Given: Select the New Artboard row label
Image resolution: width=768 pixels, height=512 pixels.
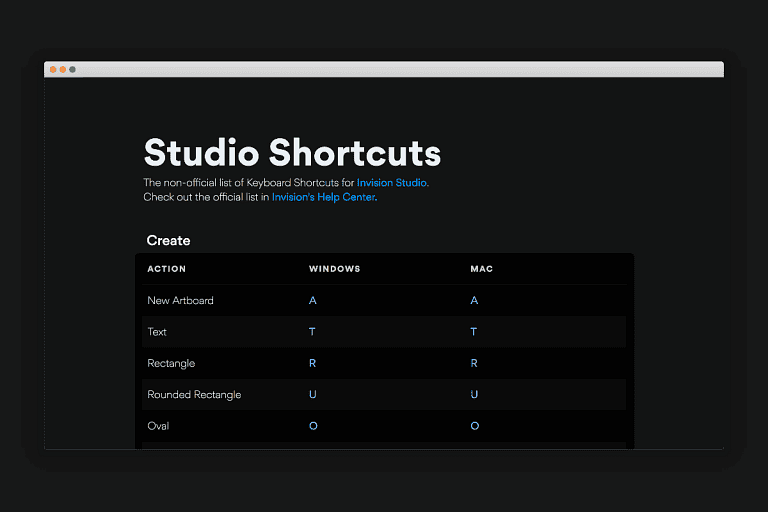Looking at the screenshot, I should click(x=180, y=300).
